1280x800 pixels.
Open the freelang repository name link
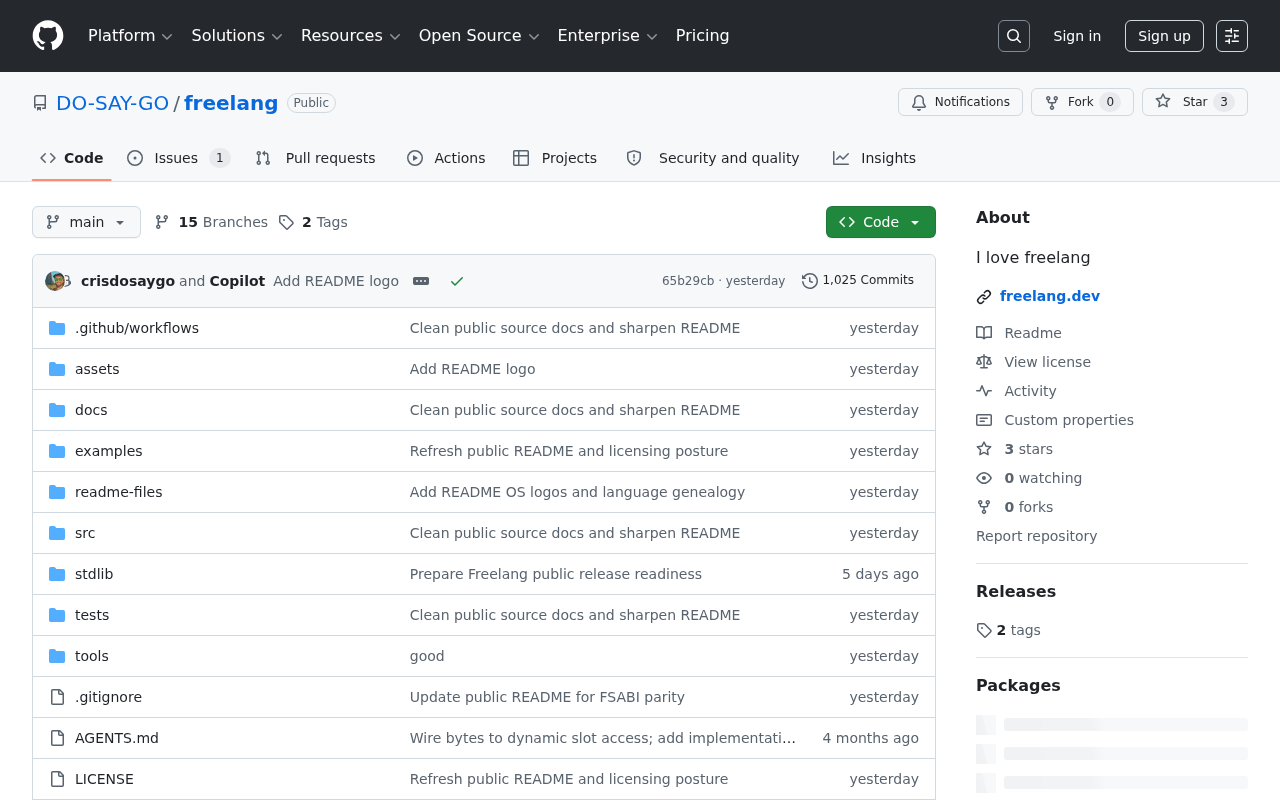click(231, 103)
